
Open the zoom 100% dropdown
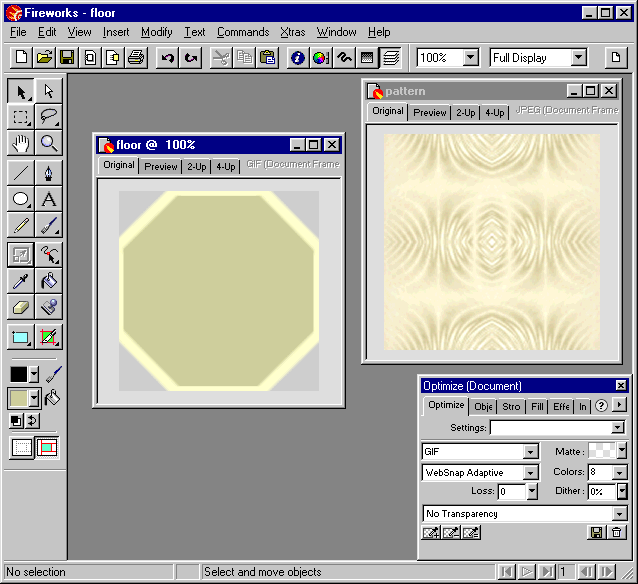[471, 58]
